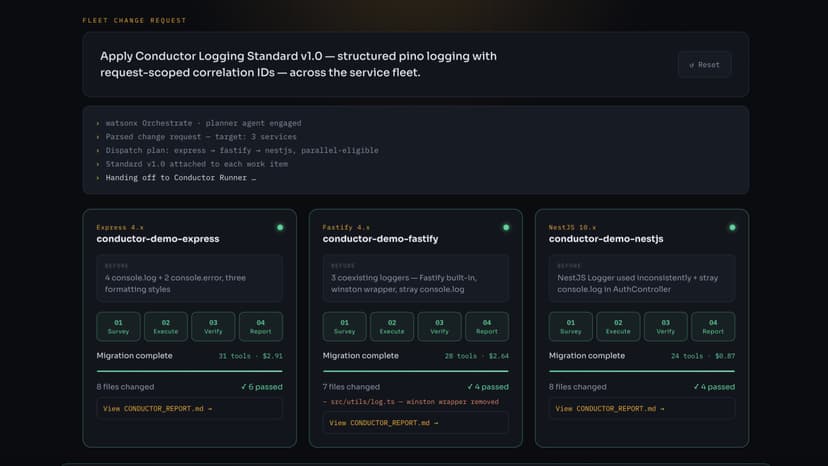Image resolution: width=828 pixels, height=466 pixels.
Task: Click 'Migration complete' in fastify card
Action: pyautogui.click(x=360, y=356)
